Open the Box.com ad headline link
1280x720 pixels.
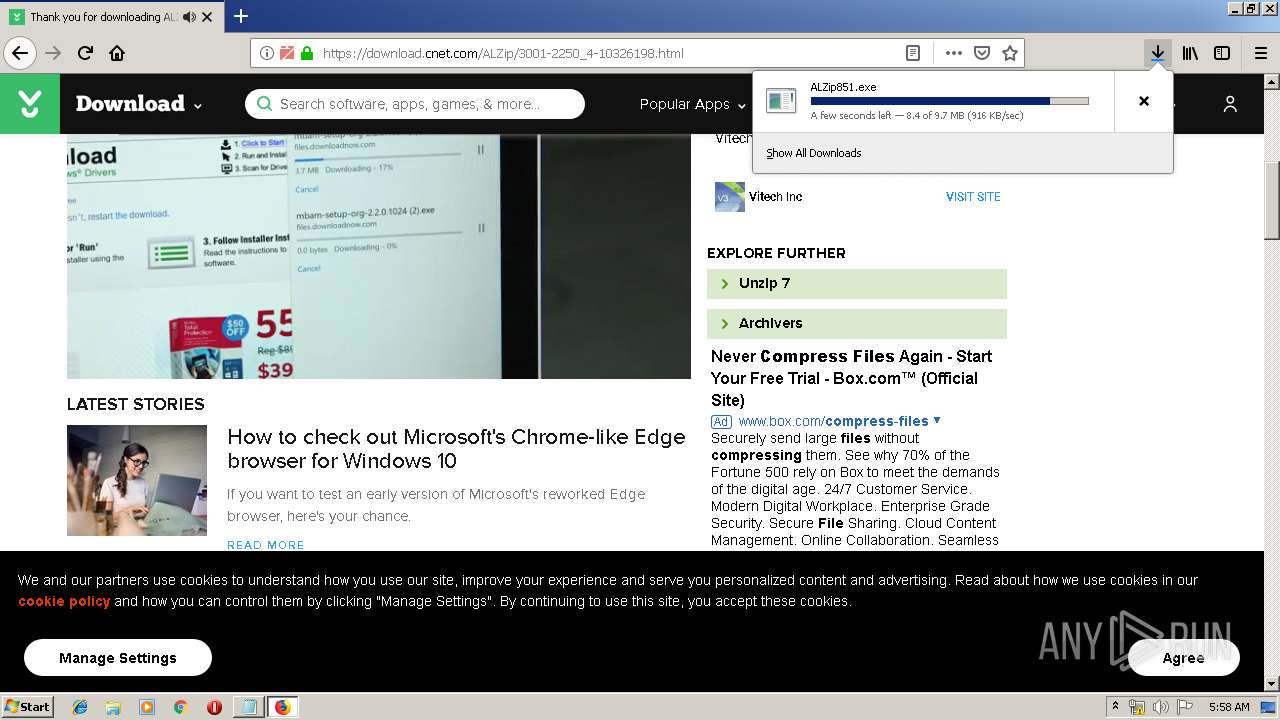[x=851, y=378]
